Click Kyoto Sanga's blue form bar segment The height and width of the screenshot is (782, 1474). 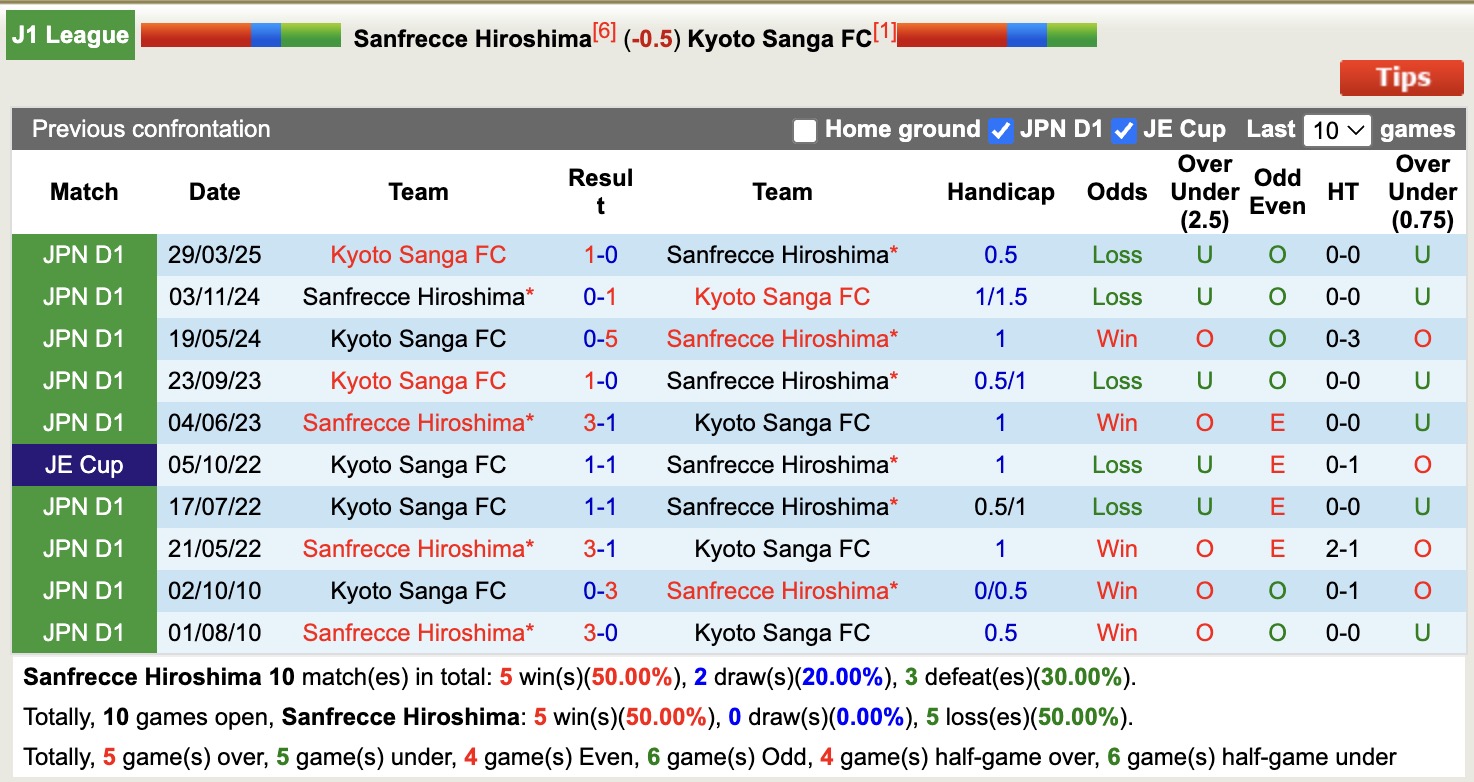(1027, 35)
